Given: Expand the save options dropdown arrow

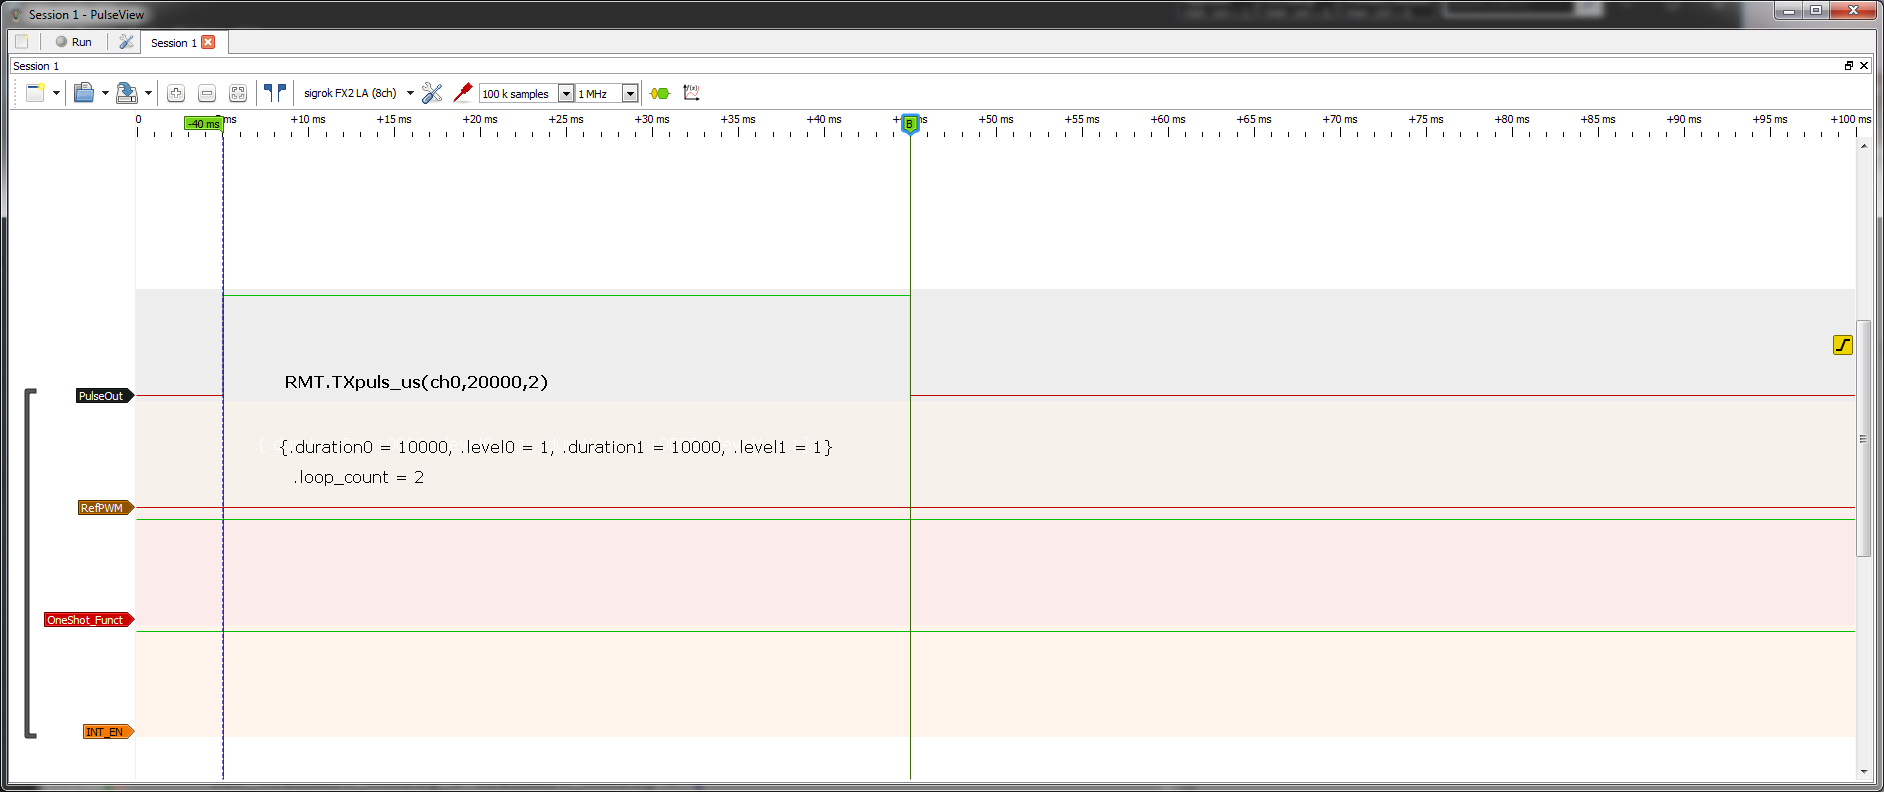Looking at the screenshot, I should (x=148, y=93).
